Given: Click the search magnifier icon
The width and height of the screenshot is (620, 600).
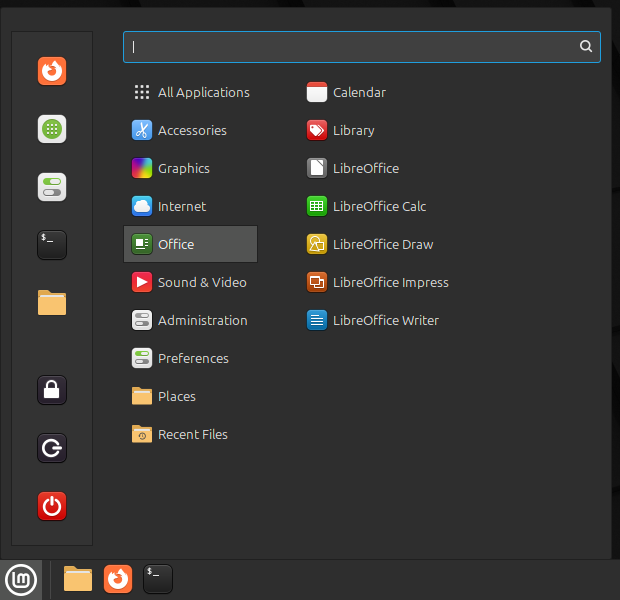Looking at the screenshot, I should [586, 47].
